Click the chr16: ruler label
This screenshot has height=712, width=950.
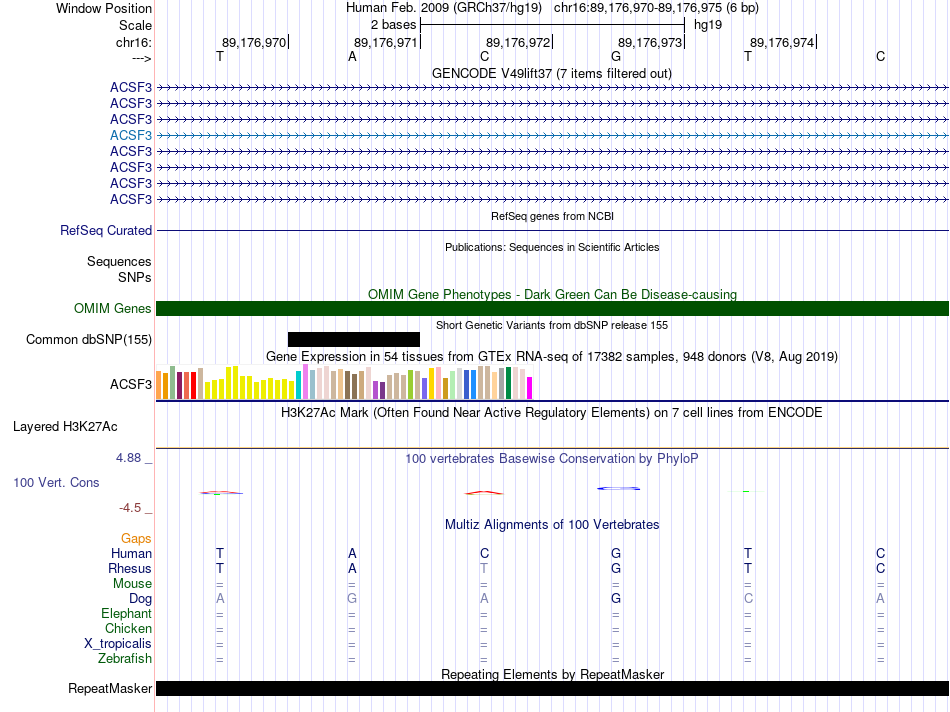tap(133, 42)
